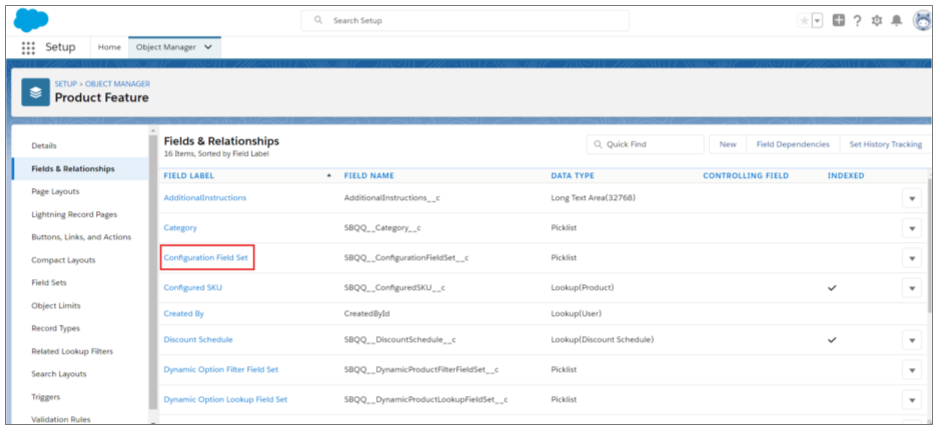Screen dimensions: 938x428
Task: Expand row actions for Configuration Field Set
Action: tap(912, 258)
